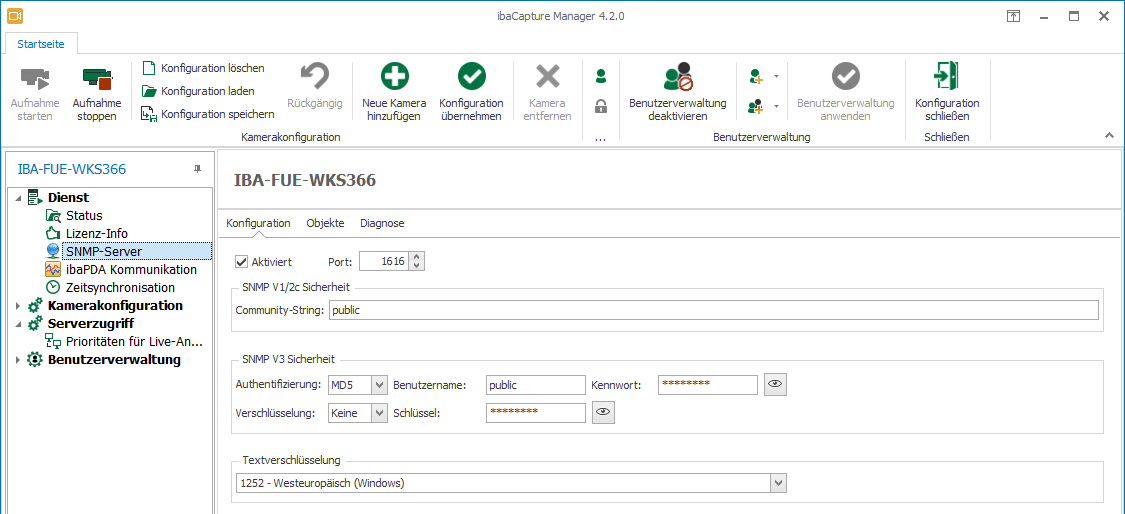Reveal Schlüssel with eye button
This screenshot has width=1125, height=514.
[x=603, y=412]
